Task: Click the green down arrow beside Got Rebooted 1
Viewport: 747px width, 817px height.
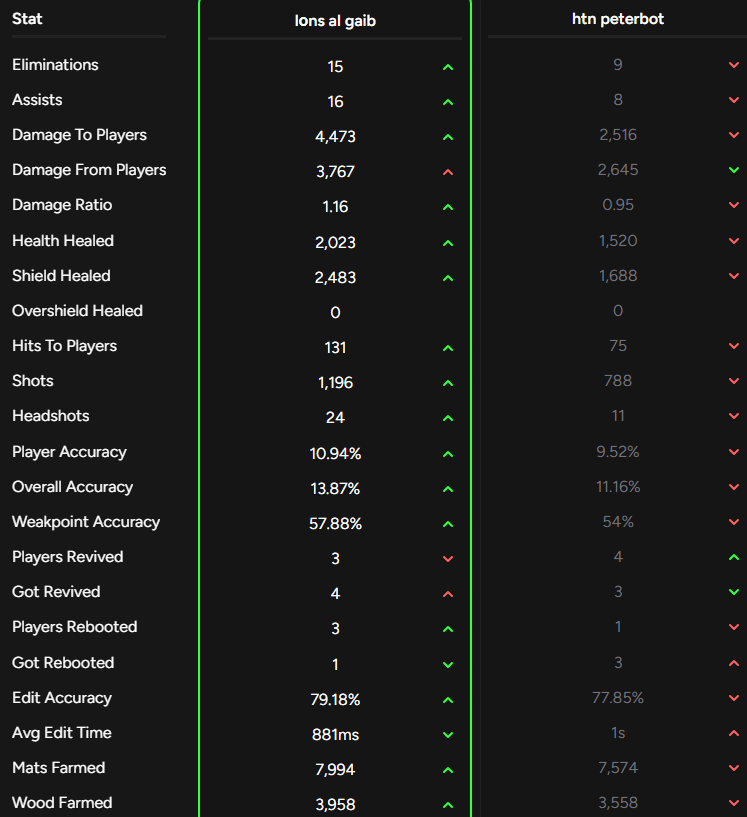Action: click(x=447, y=665)
